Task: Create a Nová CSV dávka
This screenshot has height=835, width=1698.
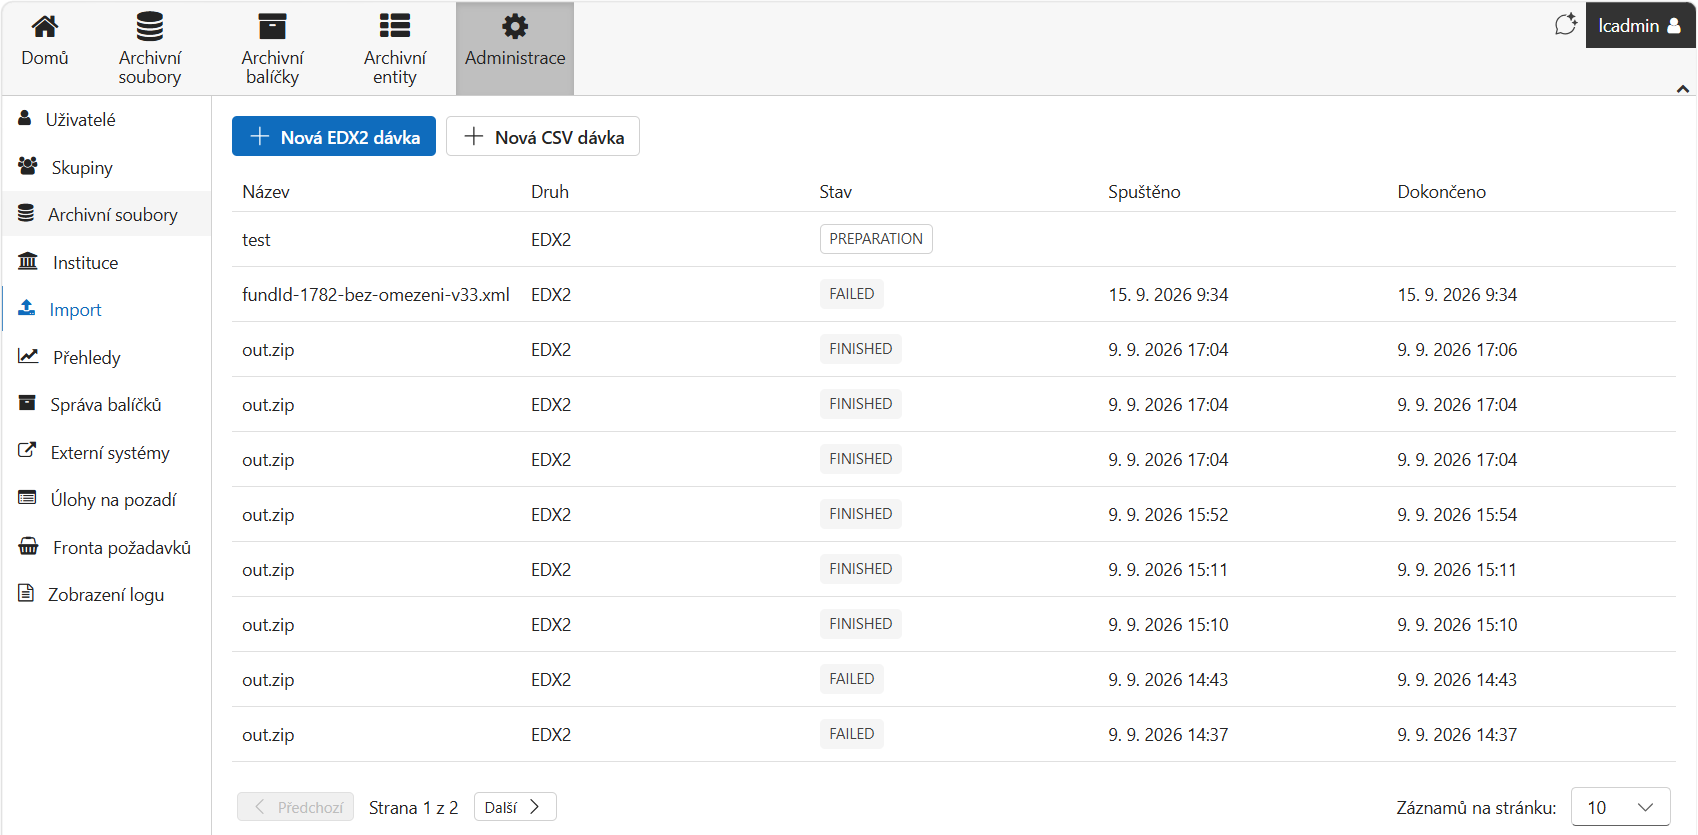Action: point(543,136)
